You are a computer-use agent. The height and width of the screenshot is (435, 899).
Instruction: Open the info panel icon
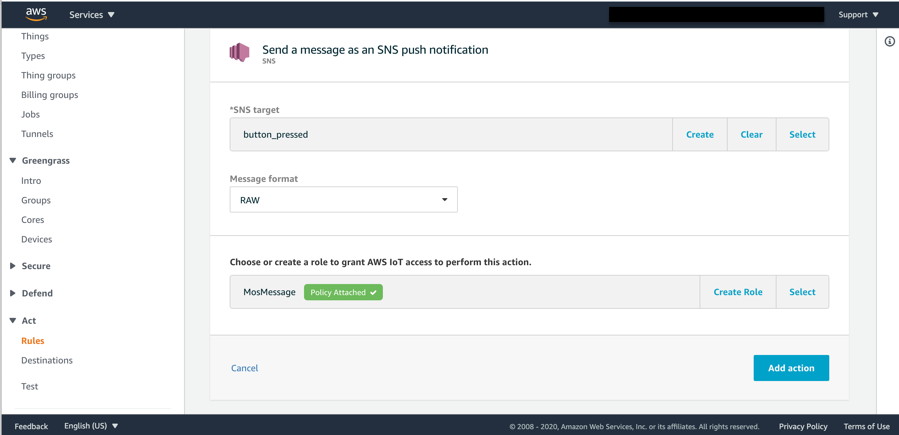890,41
